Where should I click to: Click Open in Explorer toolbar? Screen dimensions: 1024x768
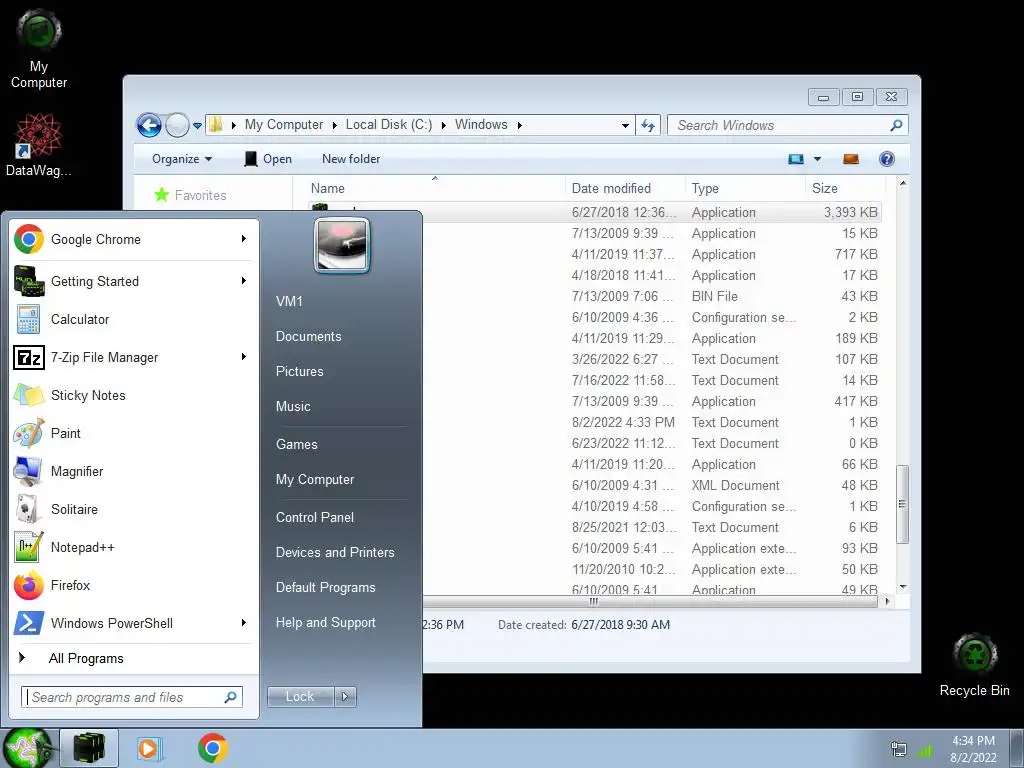(268, 159)
